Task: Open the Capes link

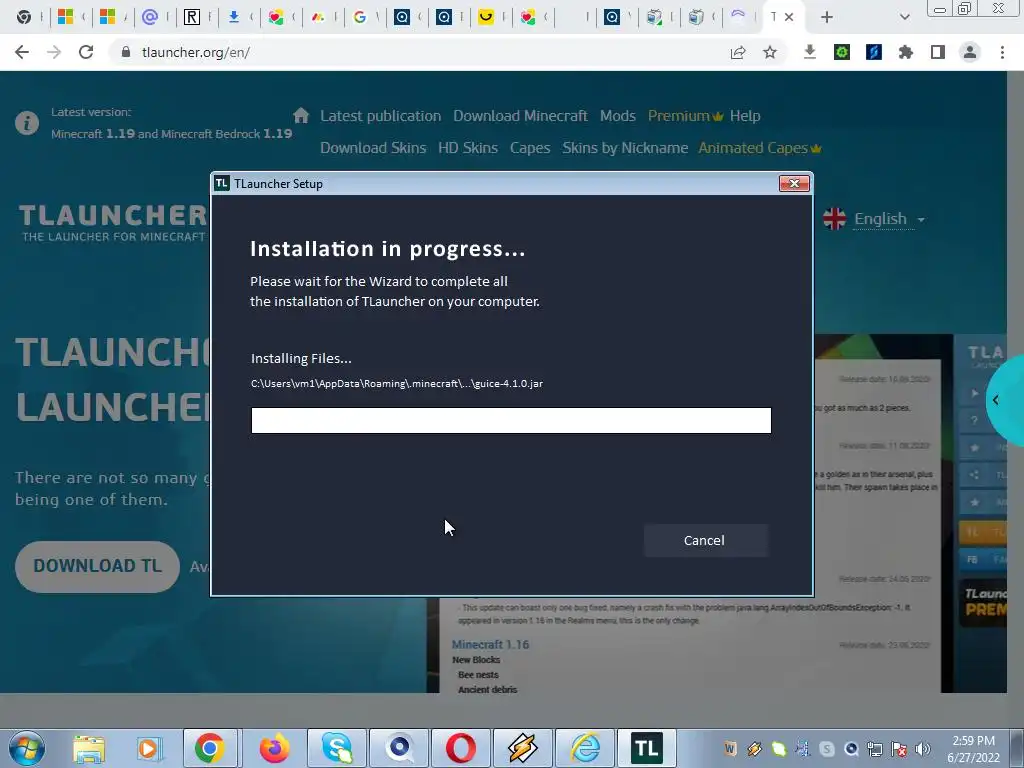Action: pyautogui.click(x=530, y=148)
